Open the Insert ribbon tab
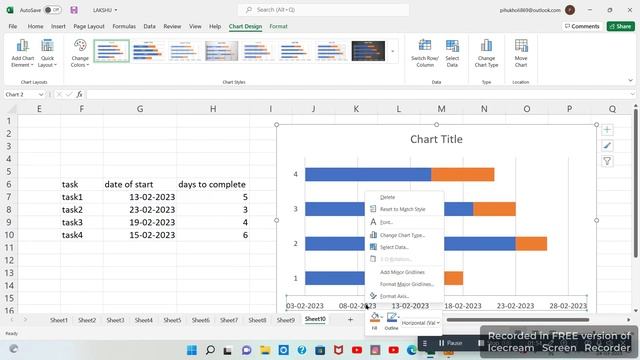The width and height of the screenshot is (640, 360). click(58, 26)
